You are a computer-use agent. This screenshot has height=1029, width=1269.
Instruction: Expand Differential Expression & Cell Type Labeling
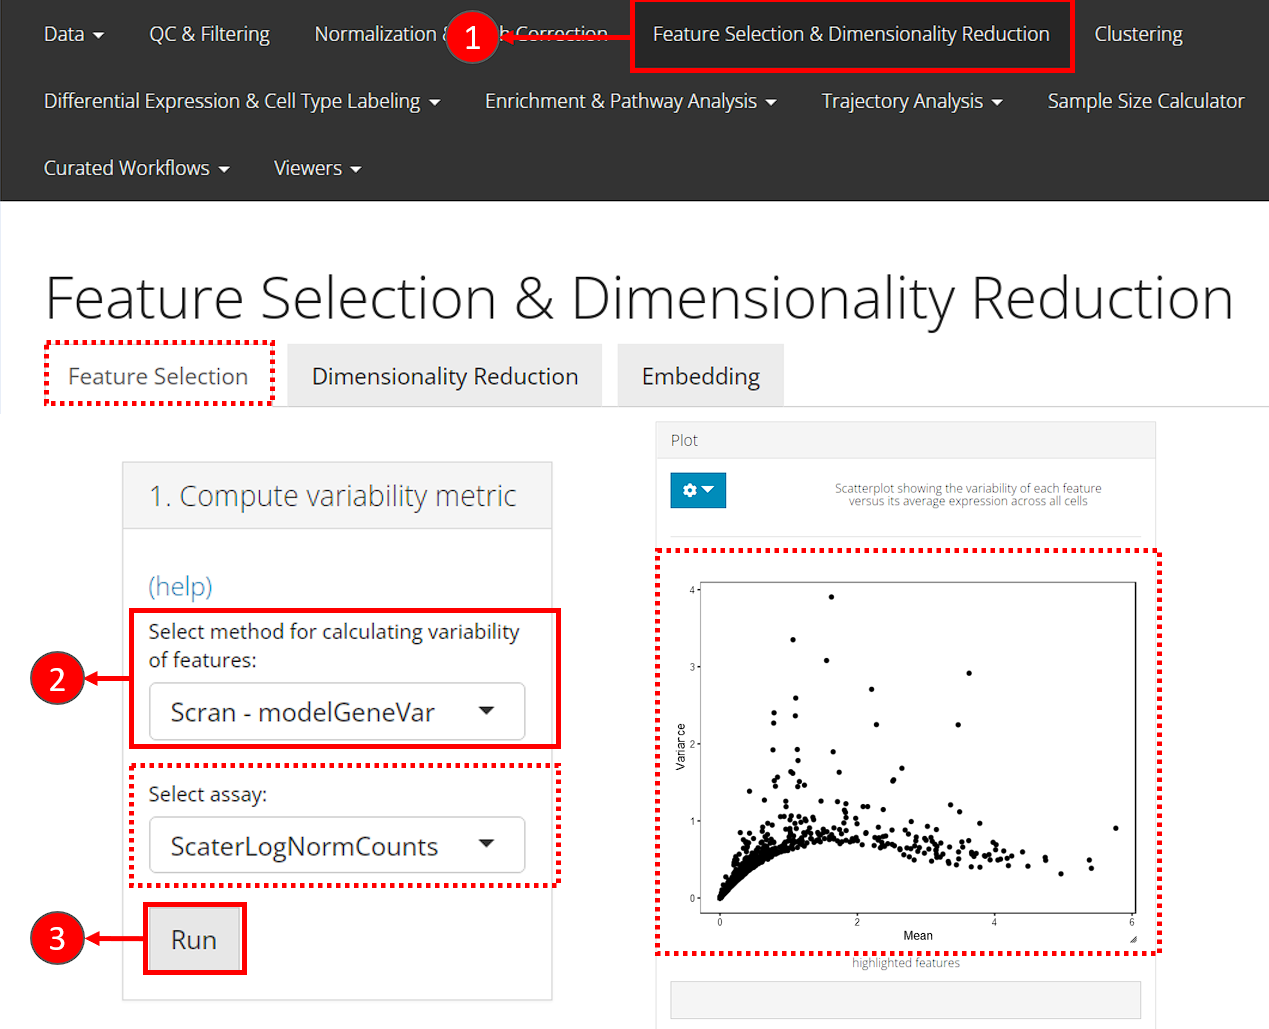click(x=241, y=101)
